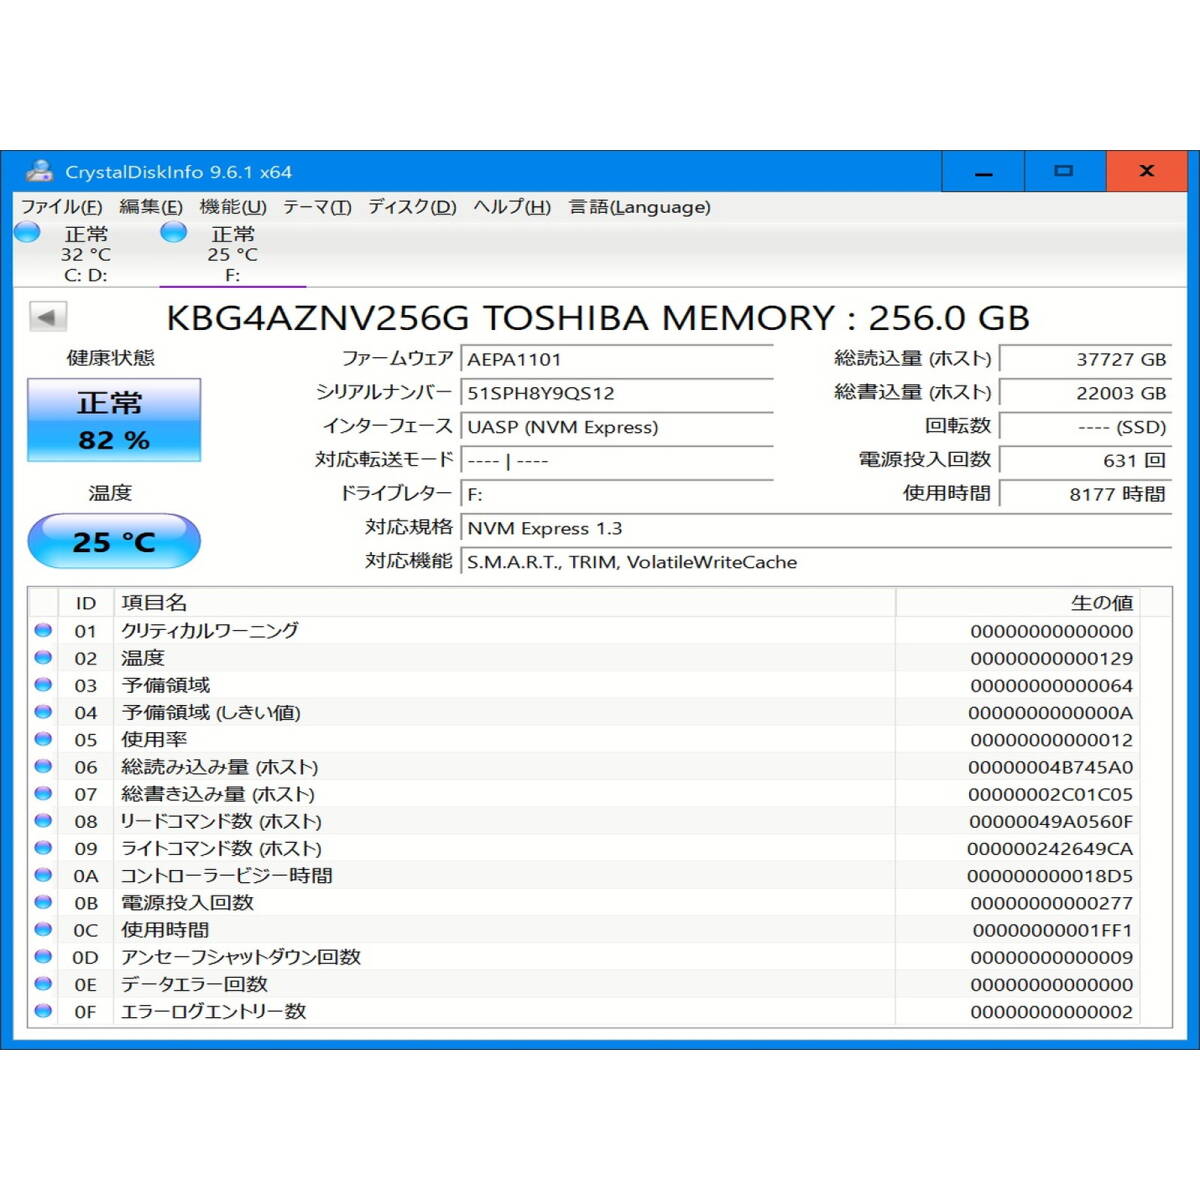Click status dot for row 09 ライトコマンド数
The height and width of the screenshot is (1200, 1200).
(43, 847)
